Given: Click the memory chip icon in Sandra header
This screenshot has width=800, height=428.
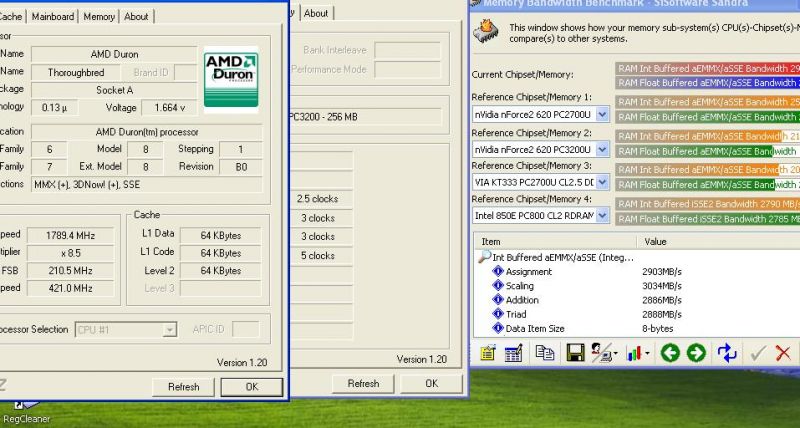Looking at the screenshot, I should point(485,32).
